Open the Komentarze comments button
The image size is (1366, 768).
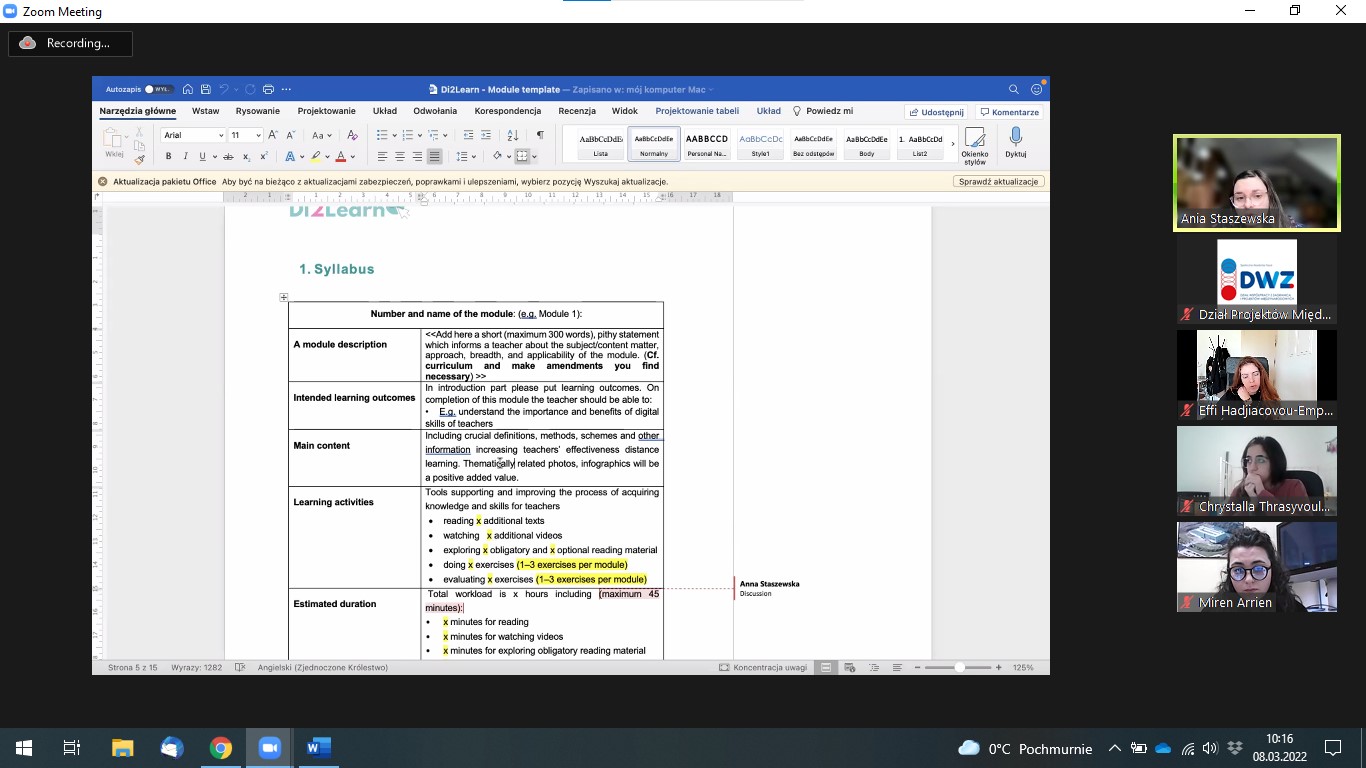coord(1010,112)
